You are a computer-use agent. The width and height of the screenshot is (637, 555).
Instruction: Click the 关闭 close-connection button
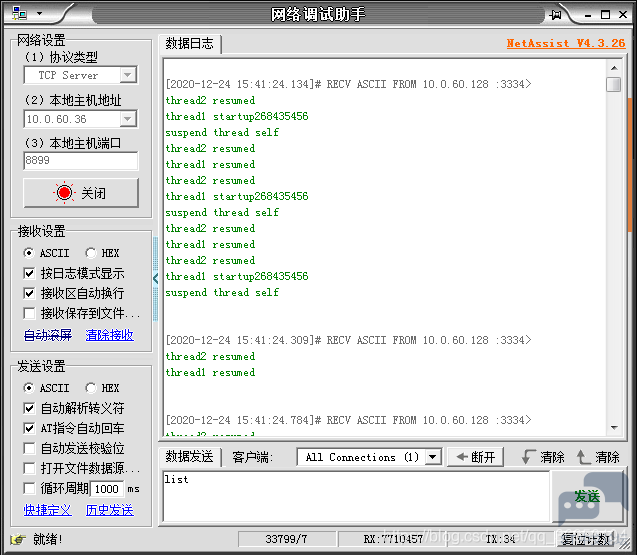pyautogui.click(x=81, y=193)
